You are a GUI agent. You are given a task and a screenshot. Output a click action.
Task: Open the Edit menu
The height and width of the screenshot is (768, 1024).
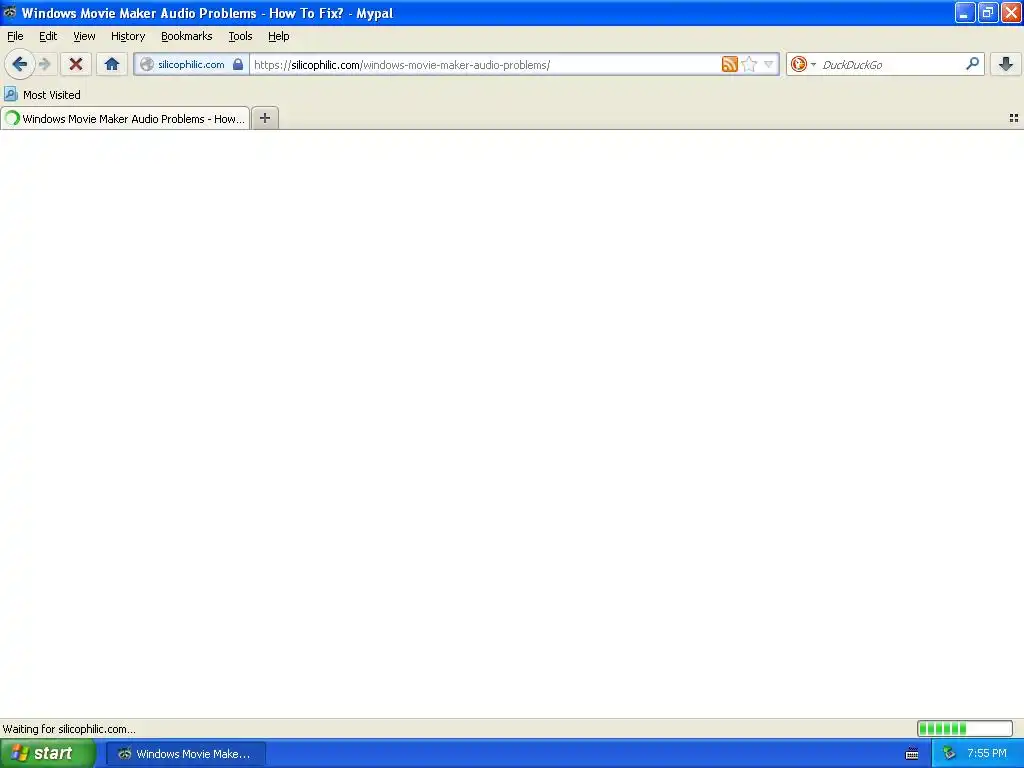[x=48, y=36]
